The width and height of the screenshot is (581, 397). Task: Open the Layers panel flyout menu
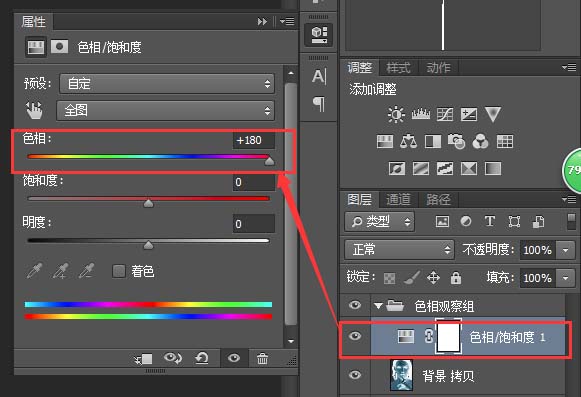[x=569, y=200]
